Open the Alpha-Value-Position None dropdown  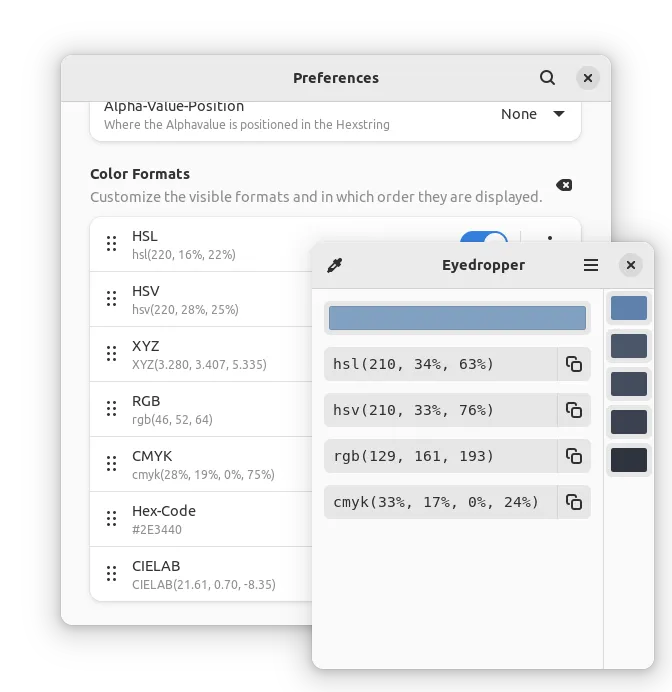click(x=533, y=114)
